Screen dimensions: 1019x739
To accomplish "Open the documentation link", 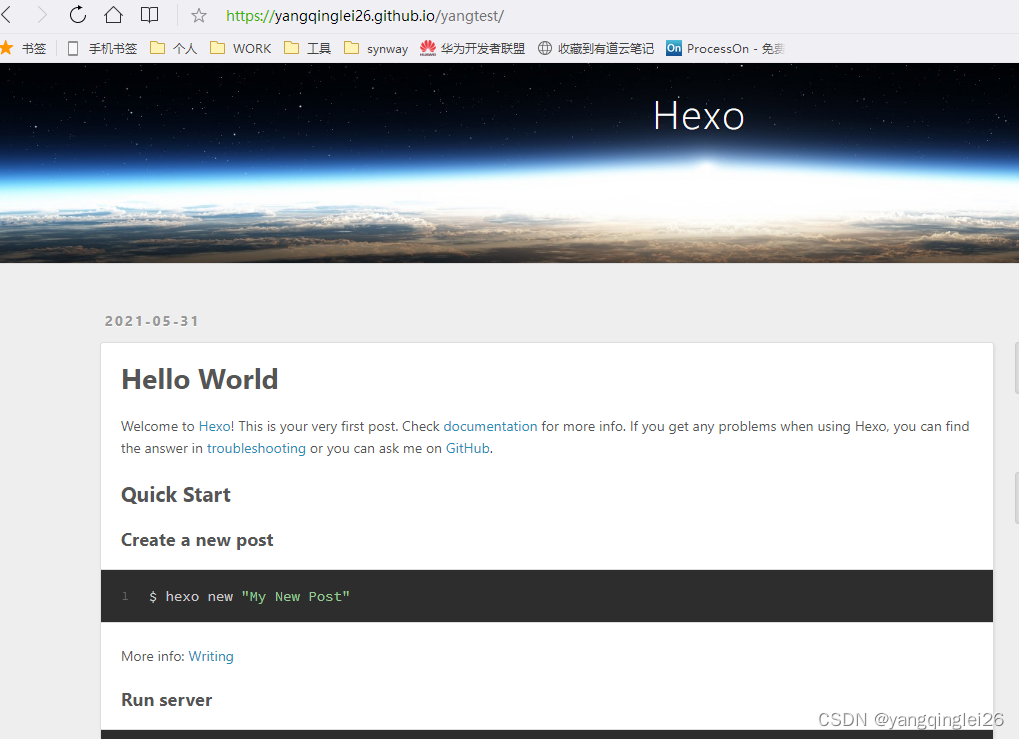I will 490,426.
